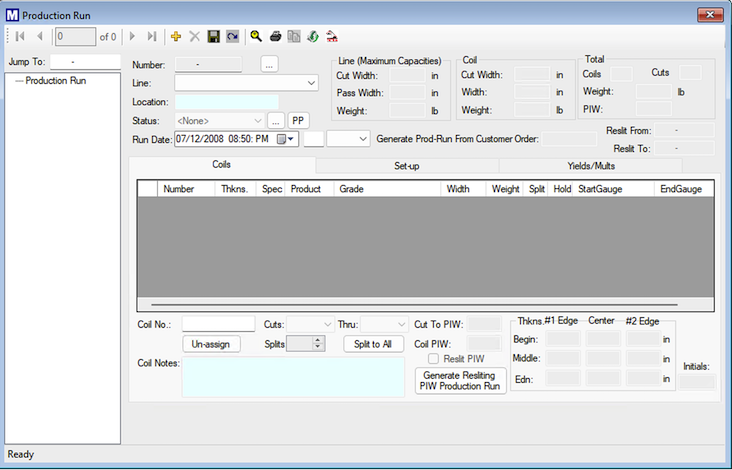
Task: Go to the last record arrow
Action: click(x=152, y=36)
